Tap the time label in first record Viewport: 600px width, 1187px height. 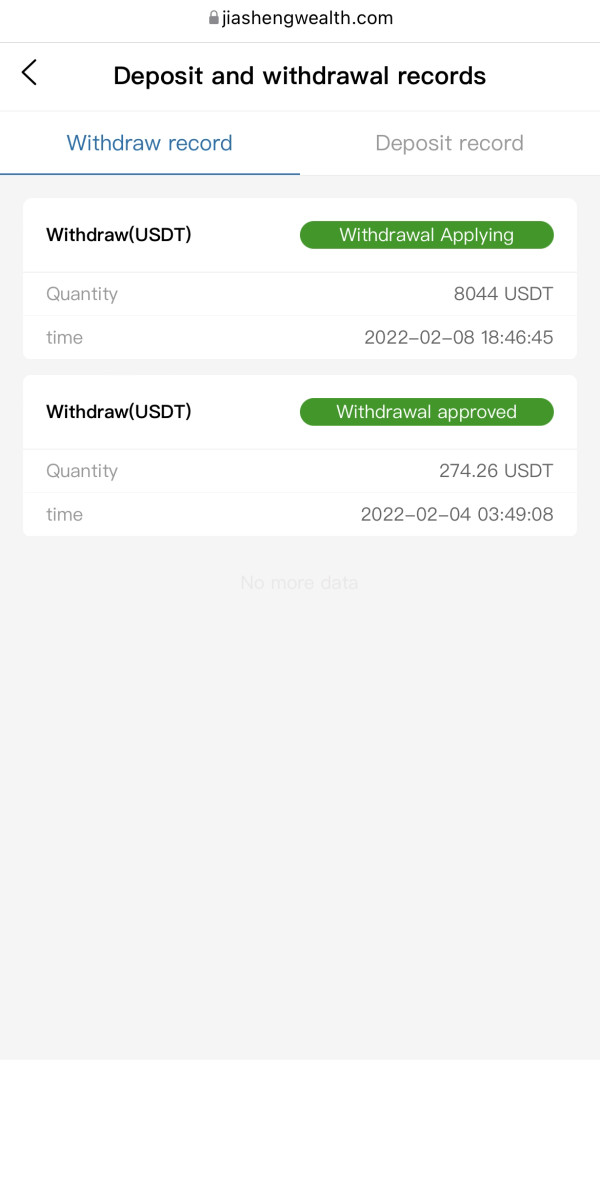click(x=64, y=338)
